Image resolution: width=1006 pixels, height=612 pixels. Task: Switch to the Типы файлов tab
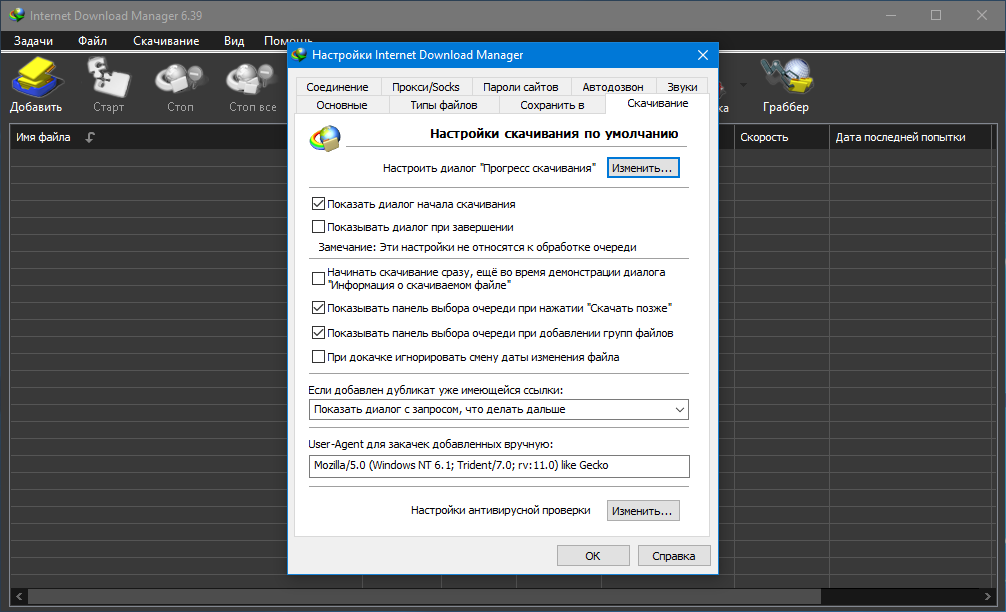point(444,105)
